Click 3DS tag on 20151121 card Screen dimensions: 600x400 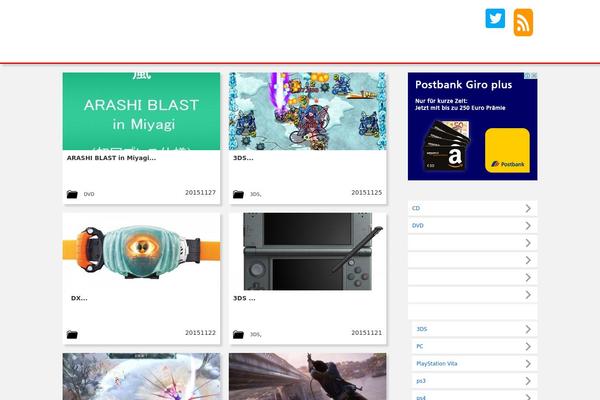point(256,335)
